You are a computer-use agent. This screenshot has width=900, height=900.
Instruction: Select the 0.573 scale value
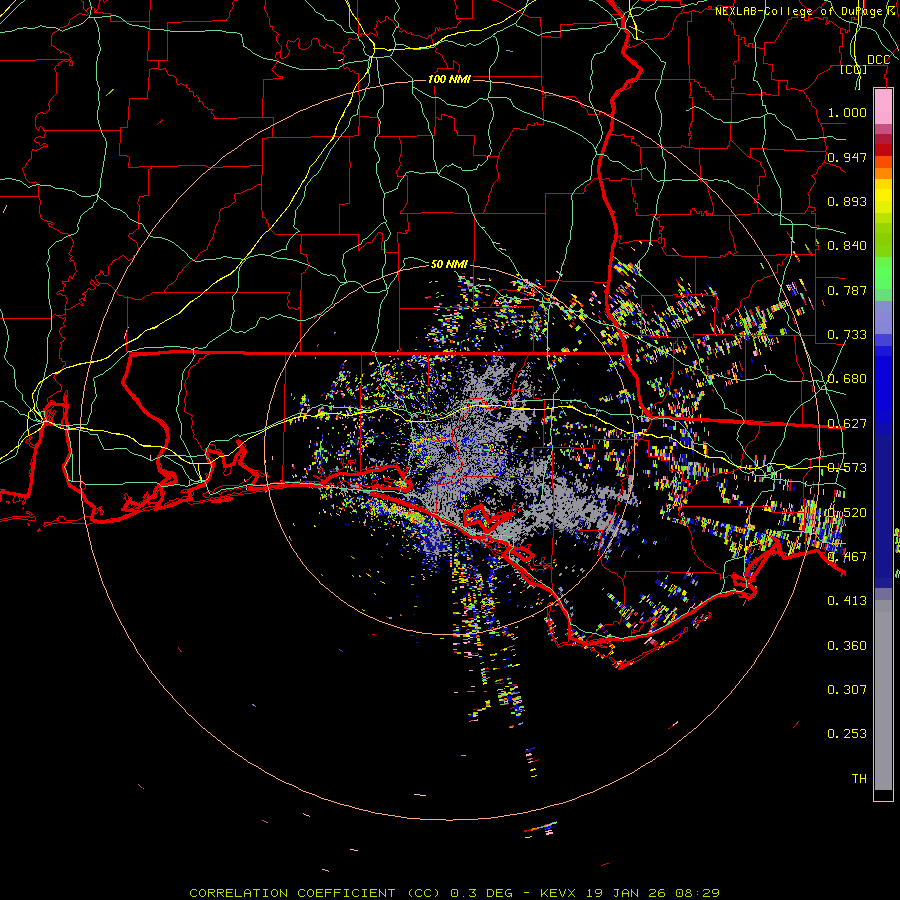tap(847, 468)
